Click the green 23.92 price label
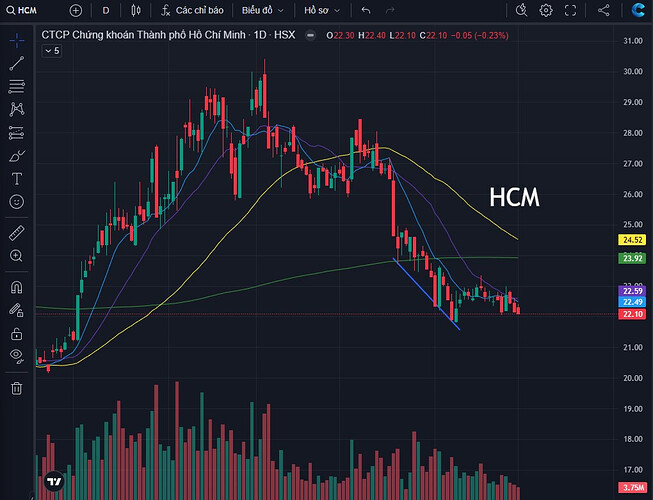Image resolution: width=653 pixels, height=500 pixels. pos(632,258)
